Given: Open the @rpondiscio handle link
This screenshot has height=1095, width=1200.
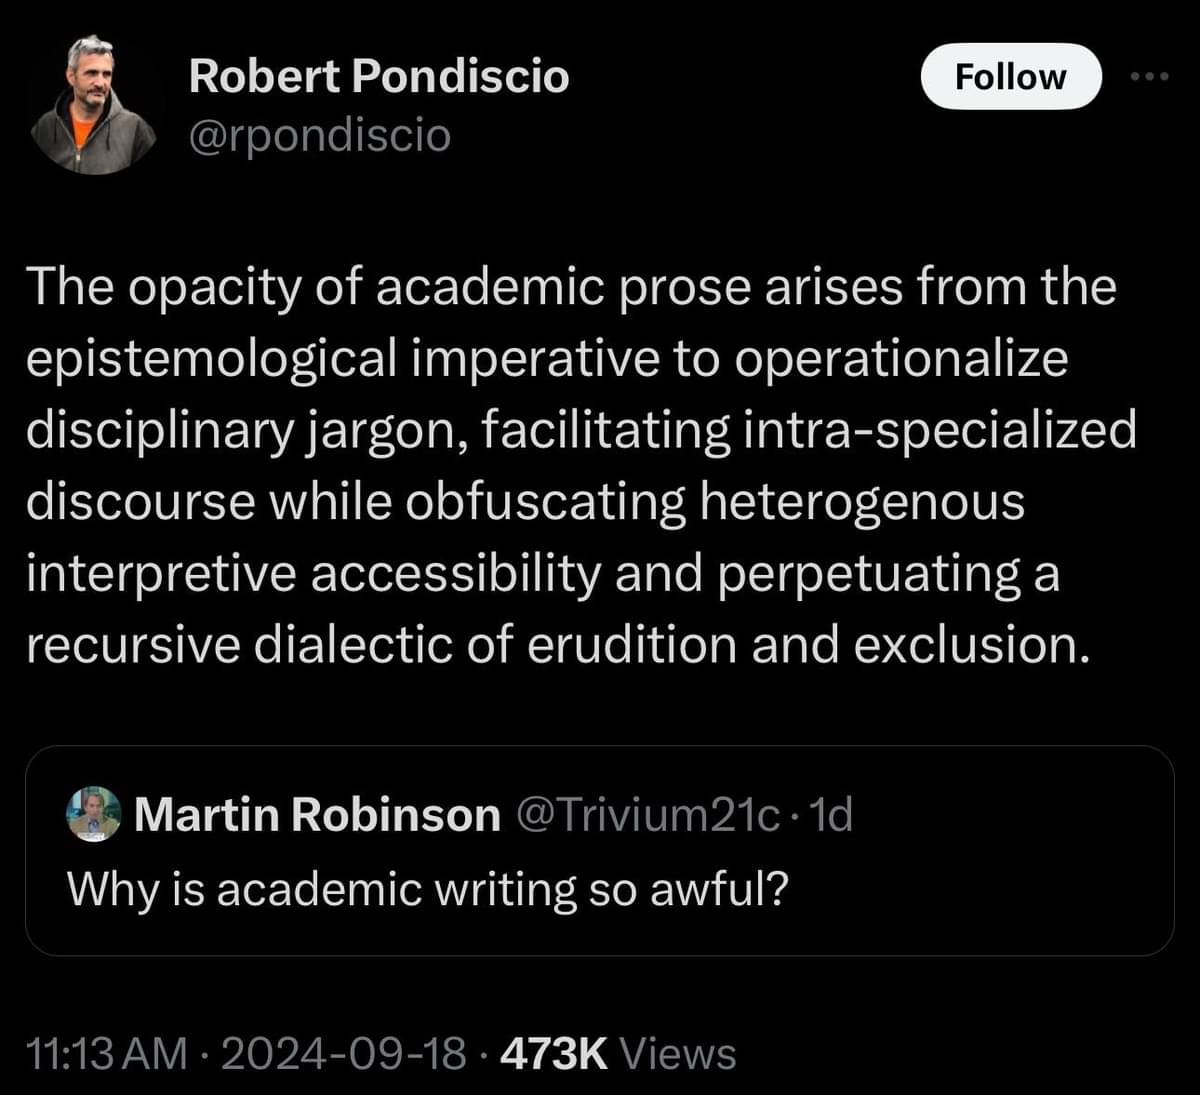Looking at the screenshot, I should 319,135.
